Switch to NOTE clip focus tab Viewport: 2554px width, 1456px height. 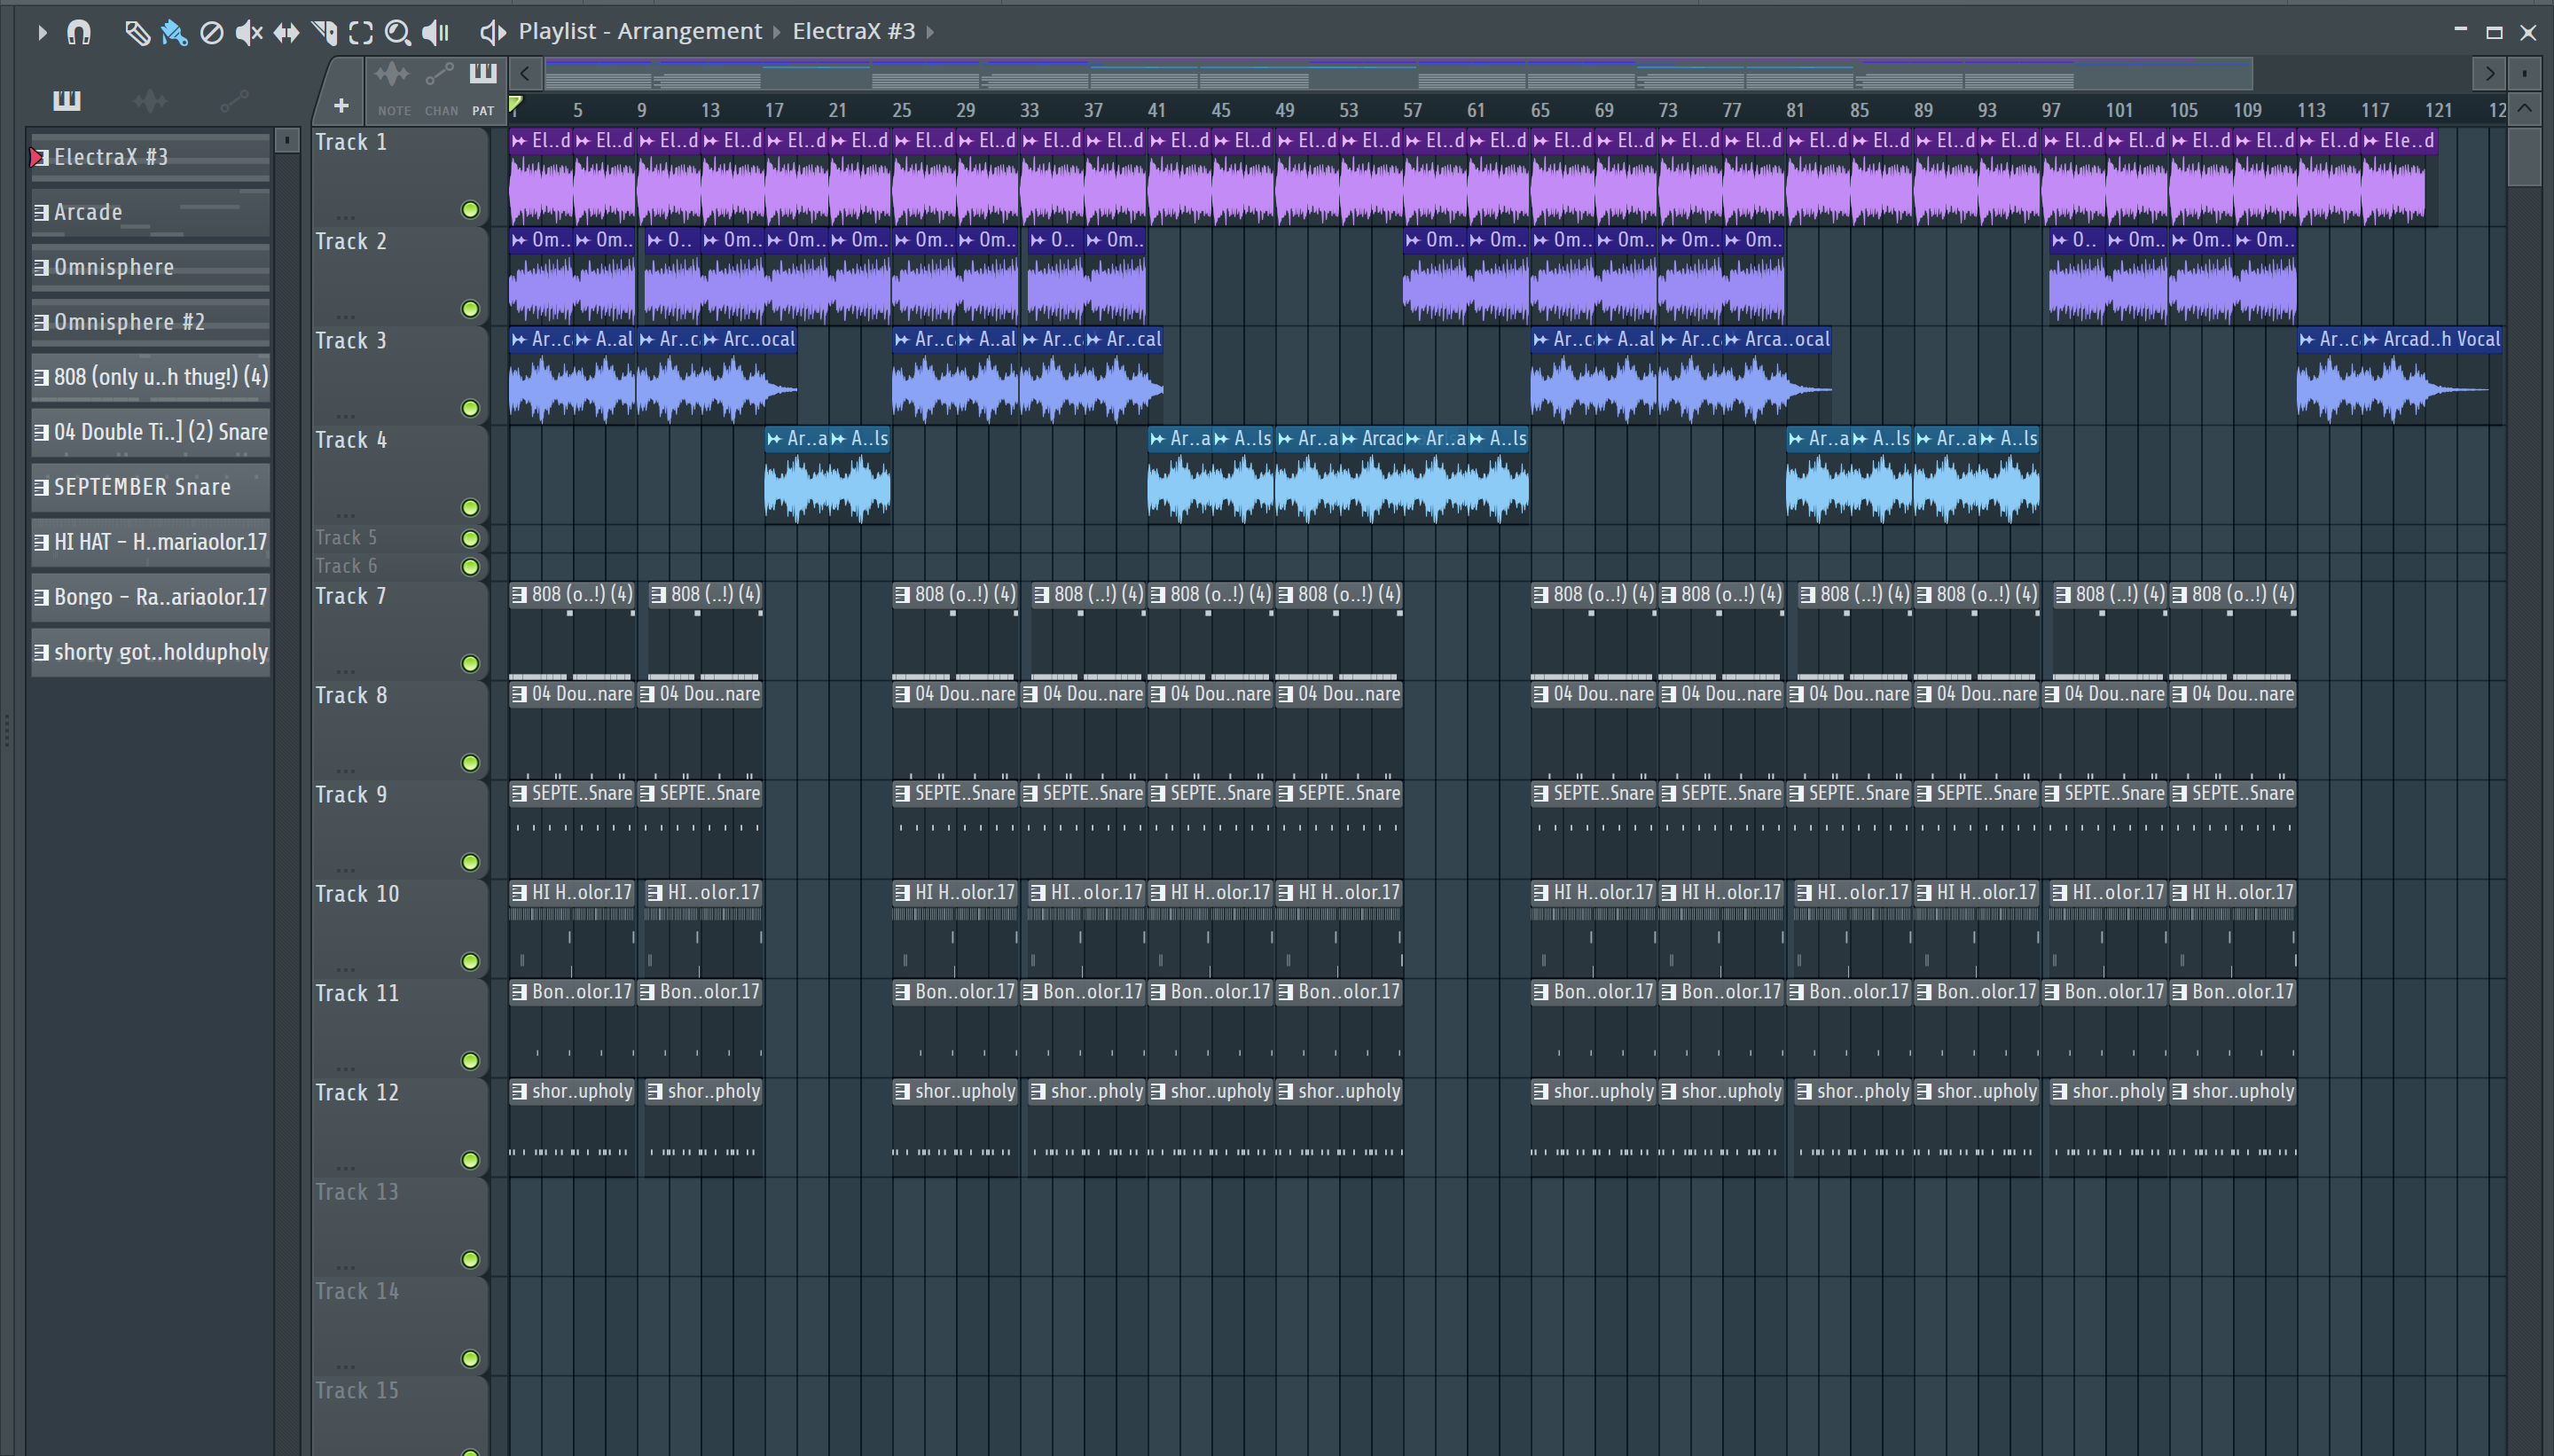(393, 89)
